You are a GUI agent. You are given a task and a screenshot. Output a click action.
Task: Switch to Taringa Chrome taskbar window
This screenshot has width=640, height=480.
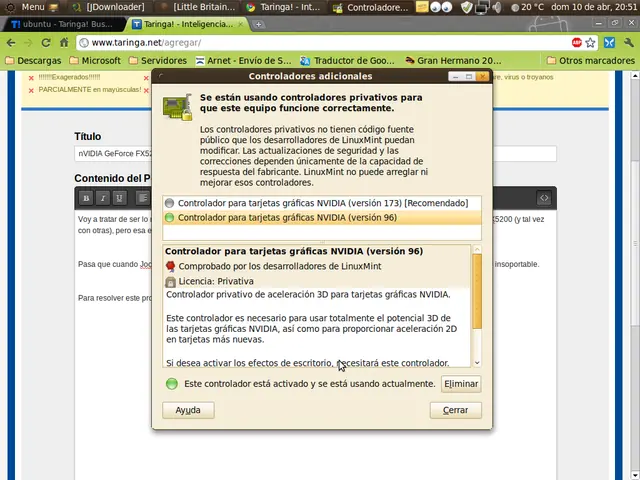284,7
